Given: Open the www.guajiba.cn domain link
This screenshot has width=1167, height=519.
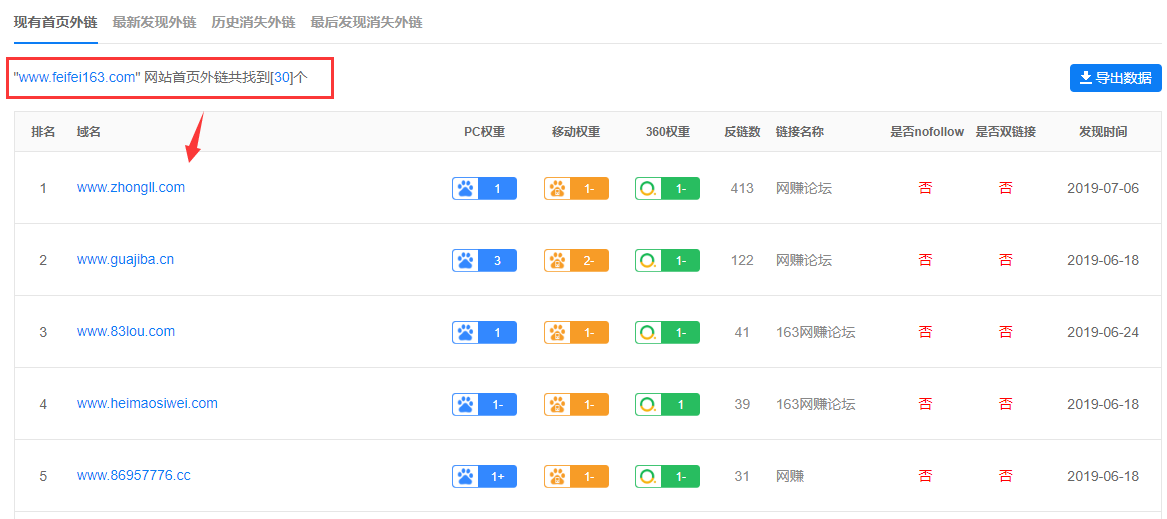Looking at the screenshot, I should 125,260.
